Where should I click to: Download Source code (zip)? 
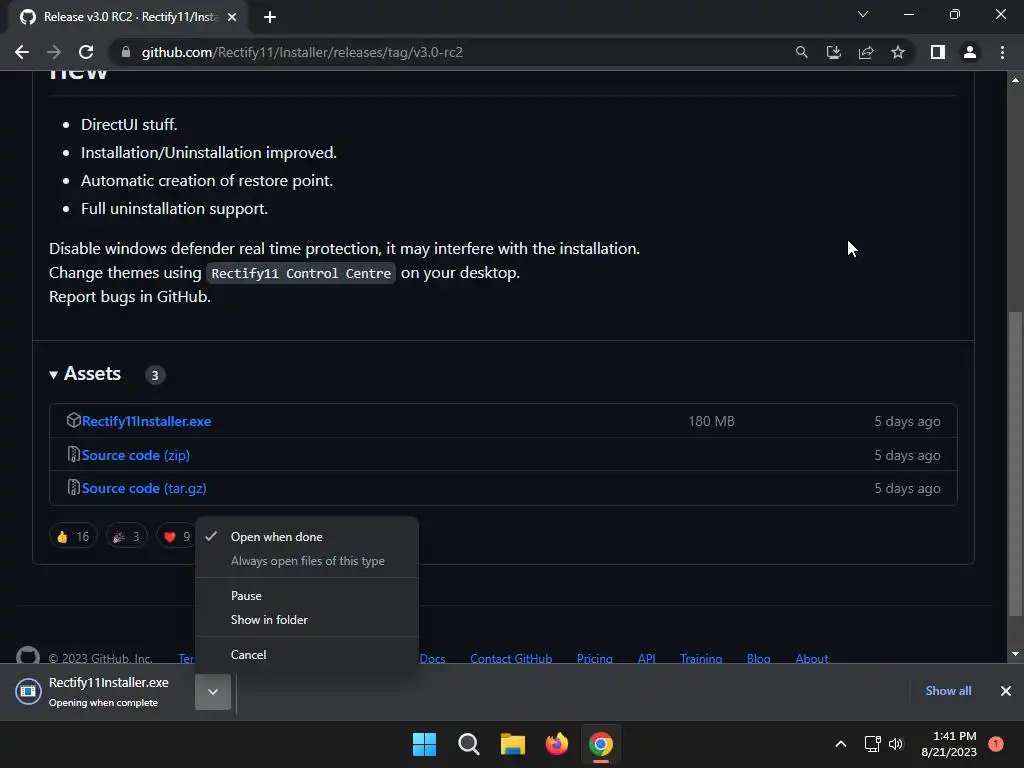click(136, 455)
